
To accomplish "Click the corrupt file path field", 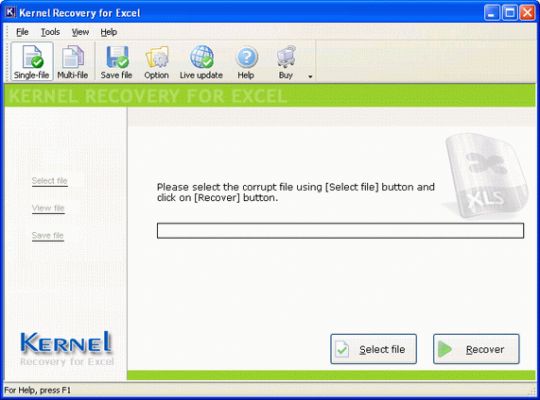I will (x=340, y=230).
